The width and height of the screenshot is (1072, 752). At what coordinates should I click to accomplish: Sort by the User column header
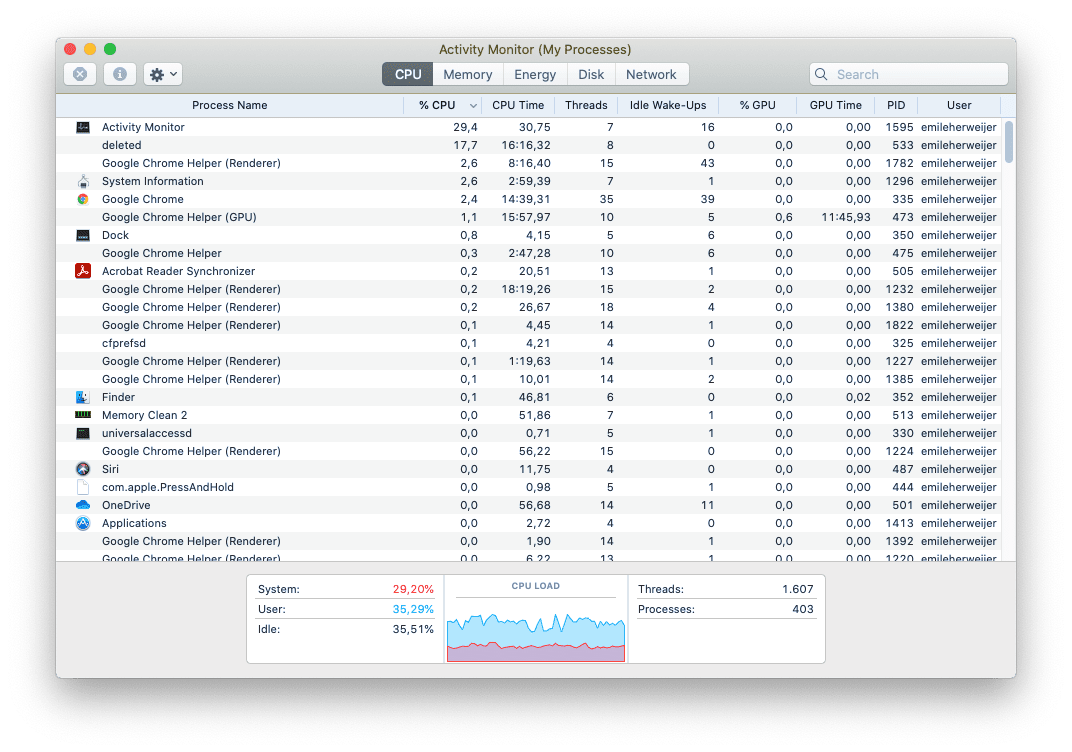959,105
